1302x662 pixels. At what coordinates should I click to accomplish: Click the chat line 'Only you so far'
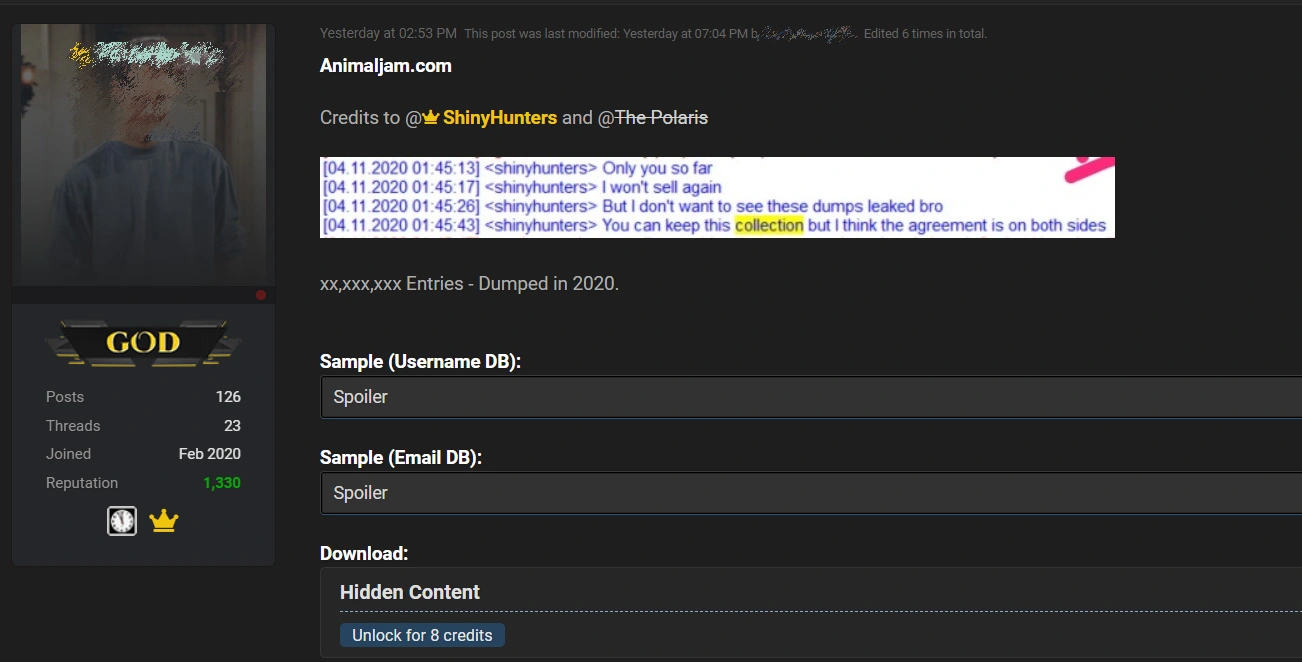[657, 169]
